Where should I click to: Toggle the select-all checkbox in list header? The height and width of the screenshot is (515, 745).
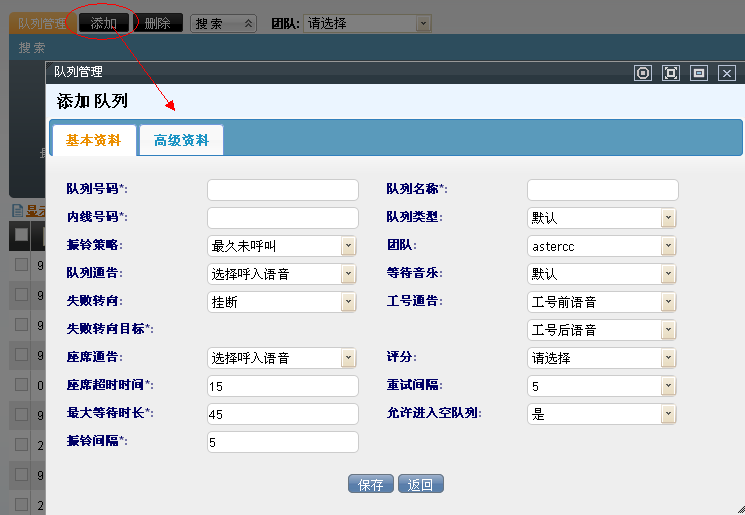(20, 236)
